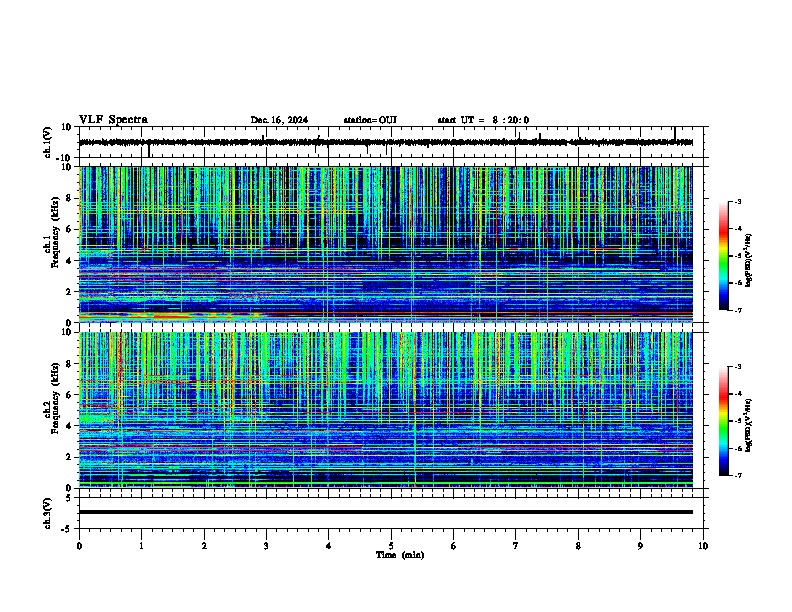
Task: Click the time axis tick label '0'
Action: pos(79,546)
